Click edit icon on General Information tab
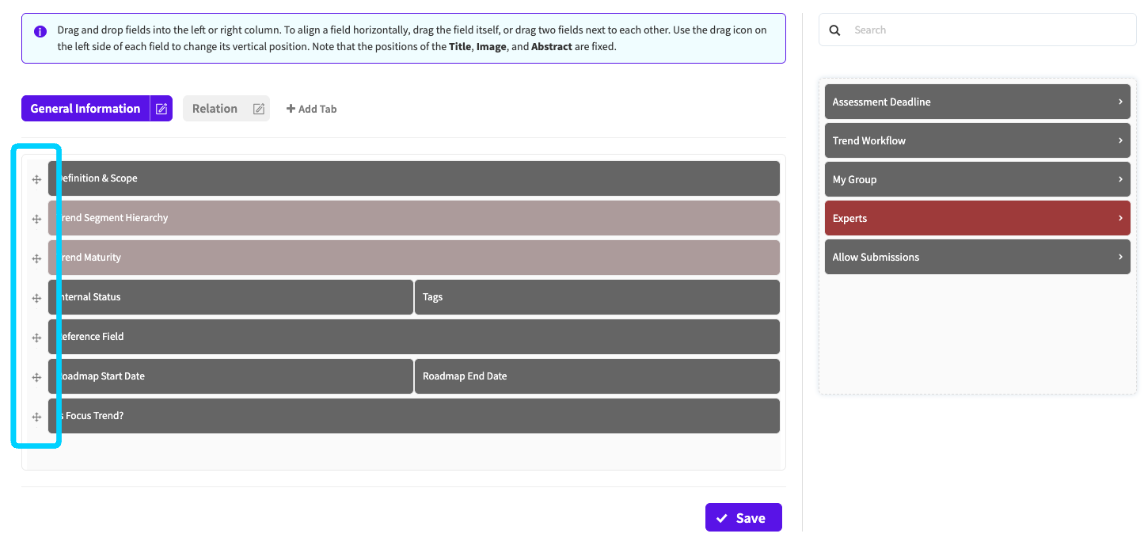 pos(161,109)
